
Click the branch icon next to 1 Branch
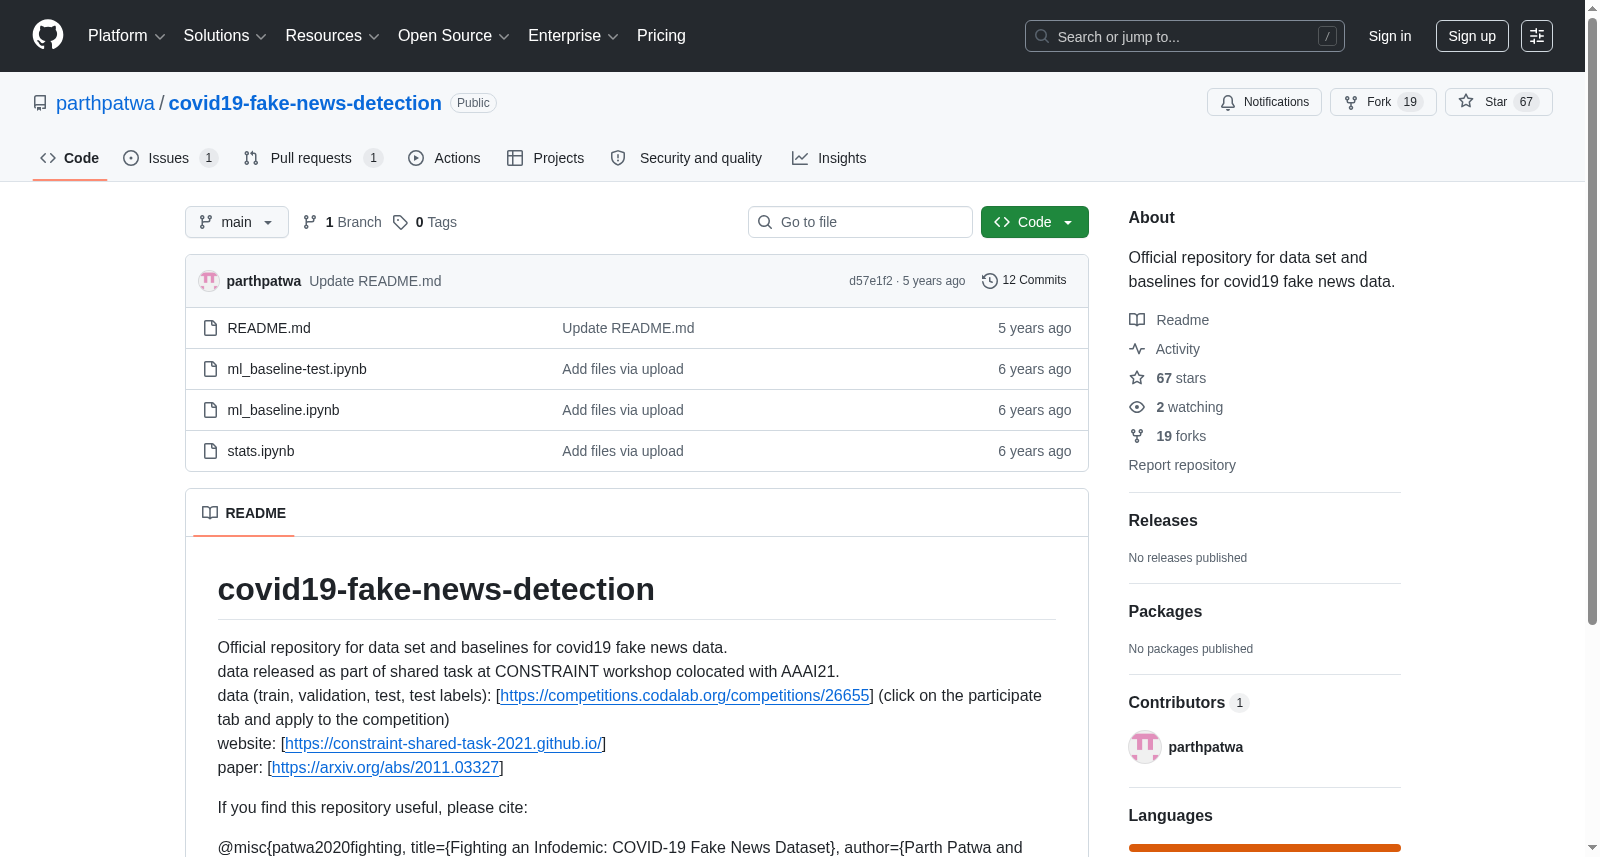tap(310, 222)
